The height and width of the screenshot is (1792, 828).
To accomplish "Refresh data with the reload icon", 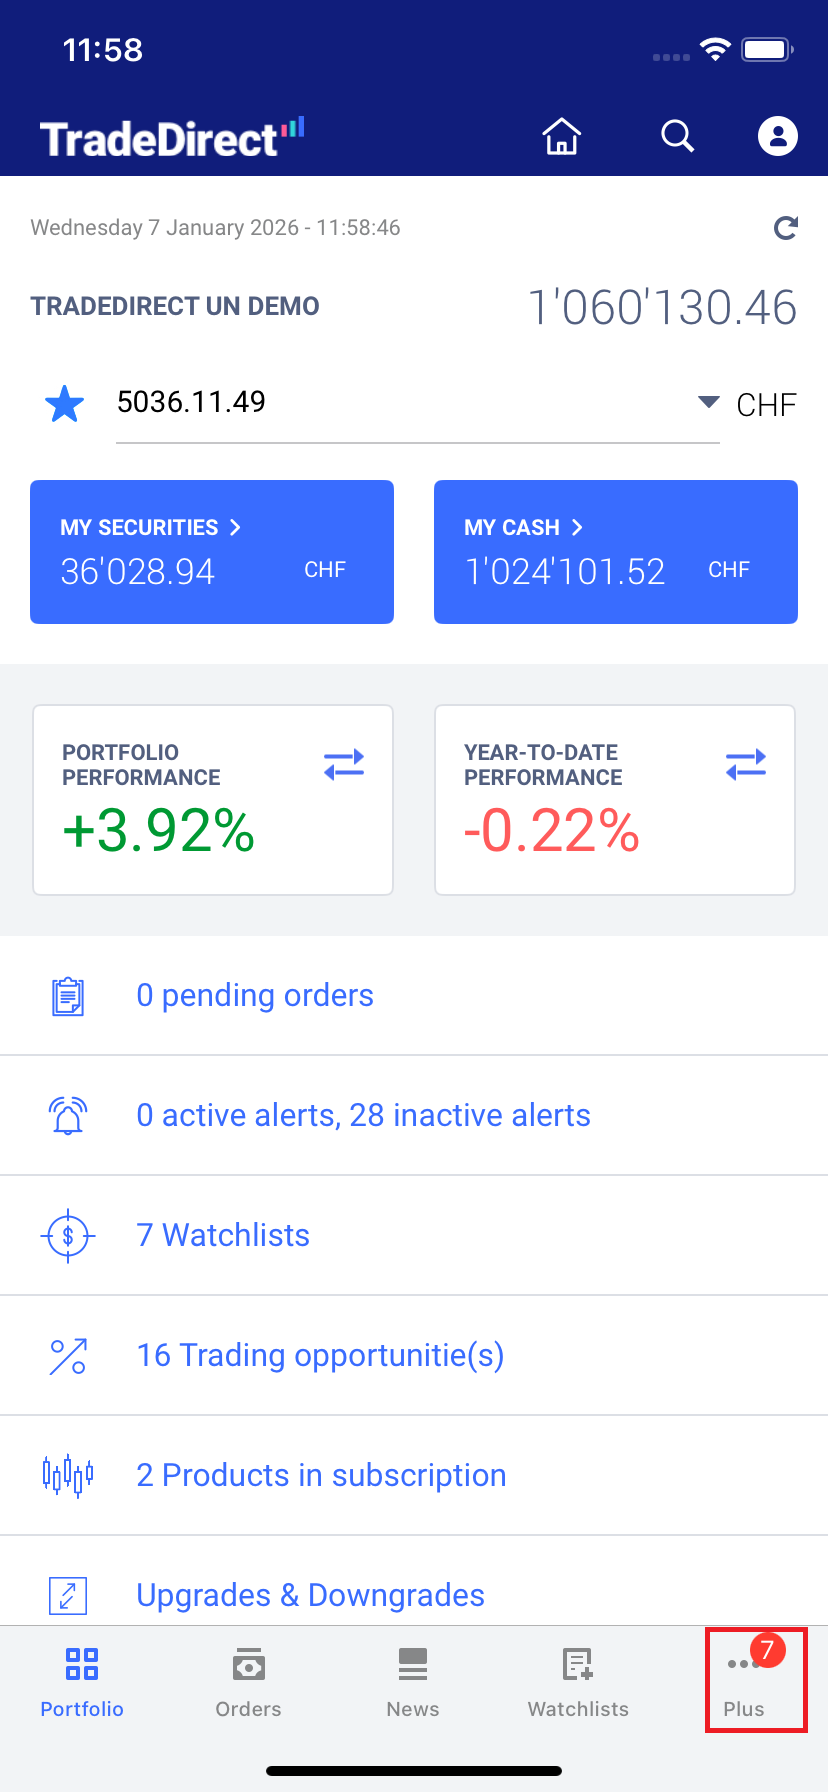I will coord(786,228).
